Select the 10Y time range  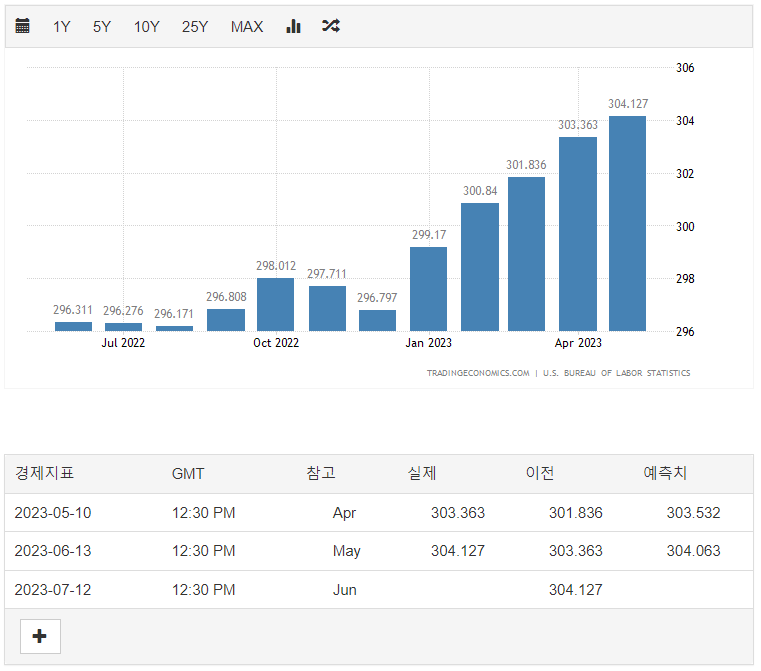(147, 27)
